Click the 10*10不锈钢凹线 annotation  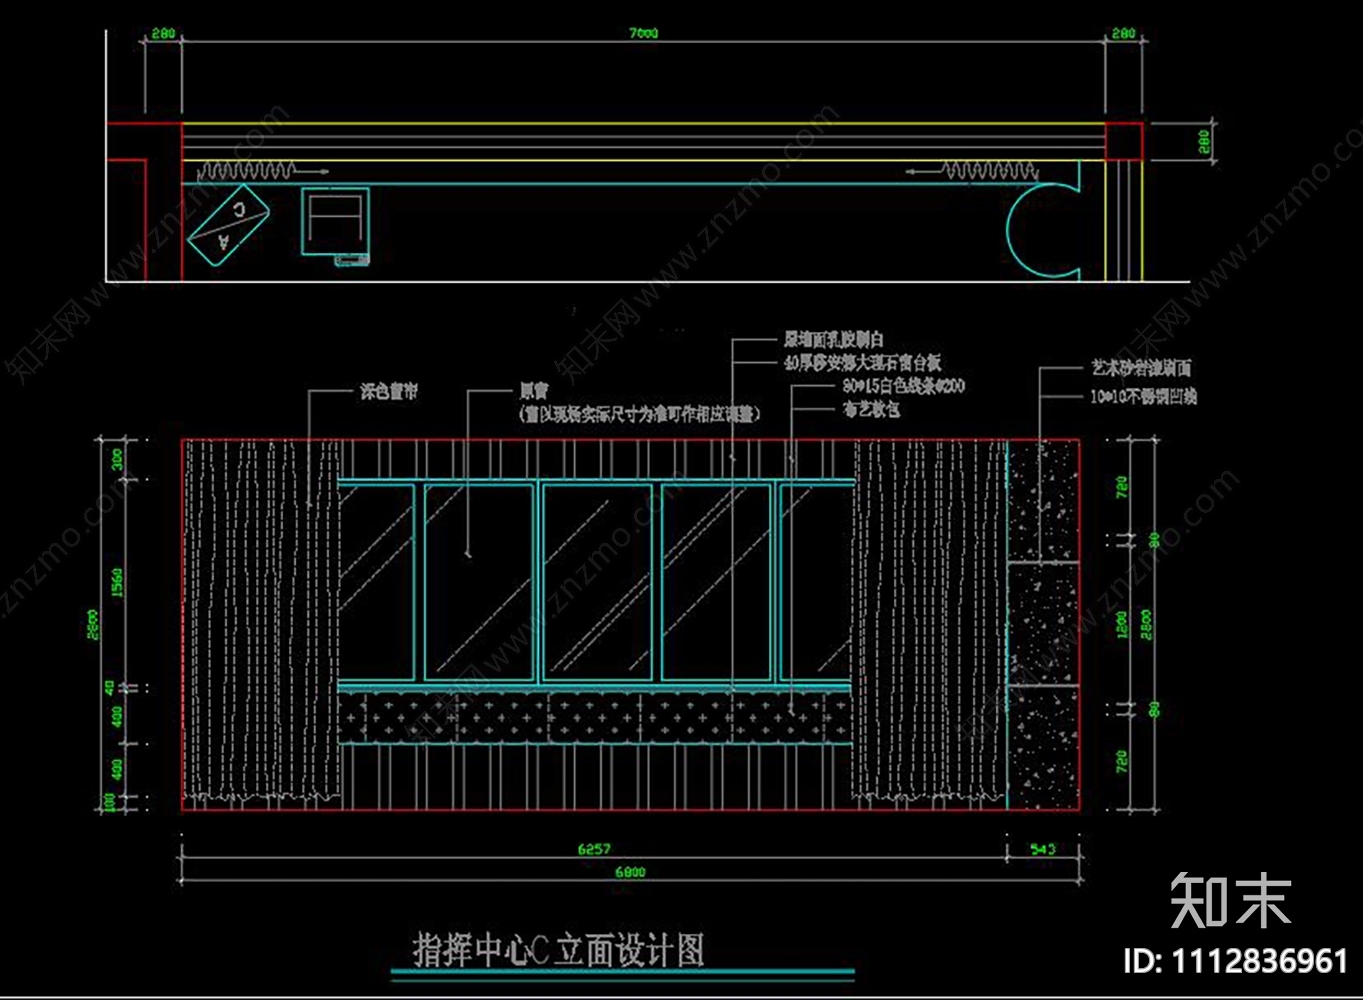click(1143, 396)
